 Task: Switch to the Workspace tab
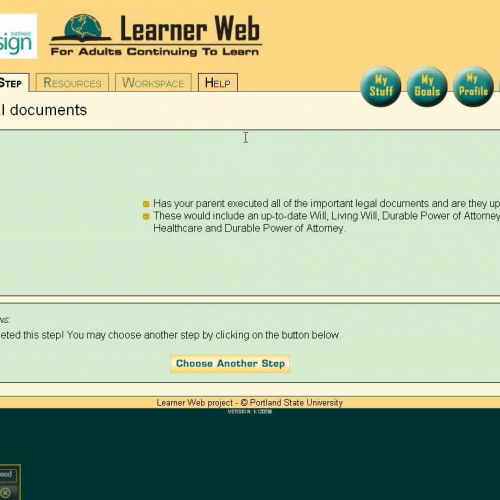point(153,82)
